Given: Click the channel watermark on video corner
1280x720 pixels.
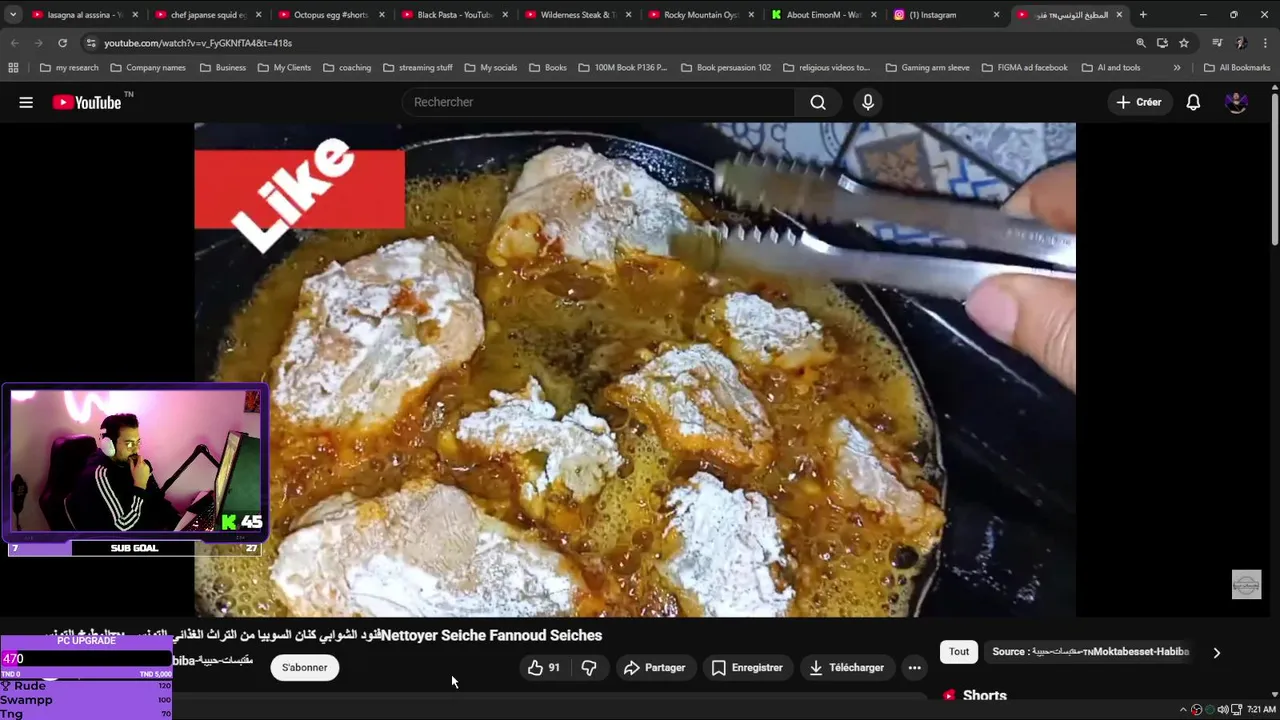Looking at the screenshot, I should coord(1246,585).
